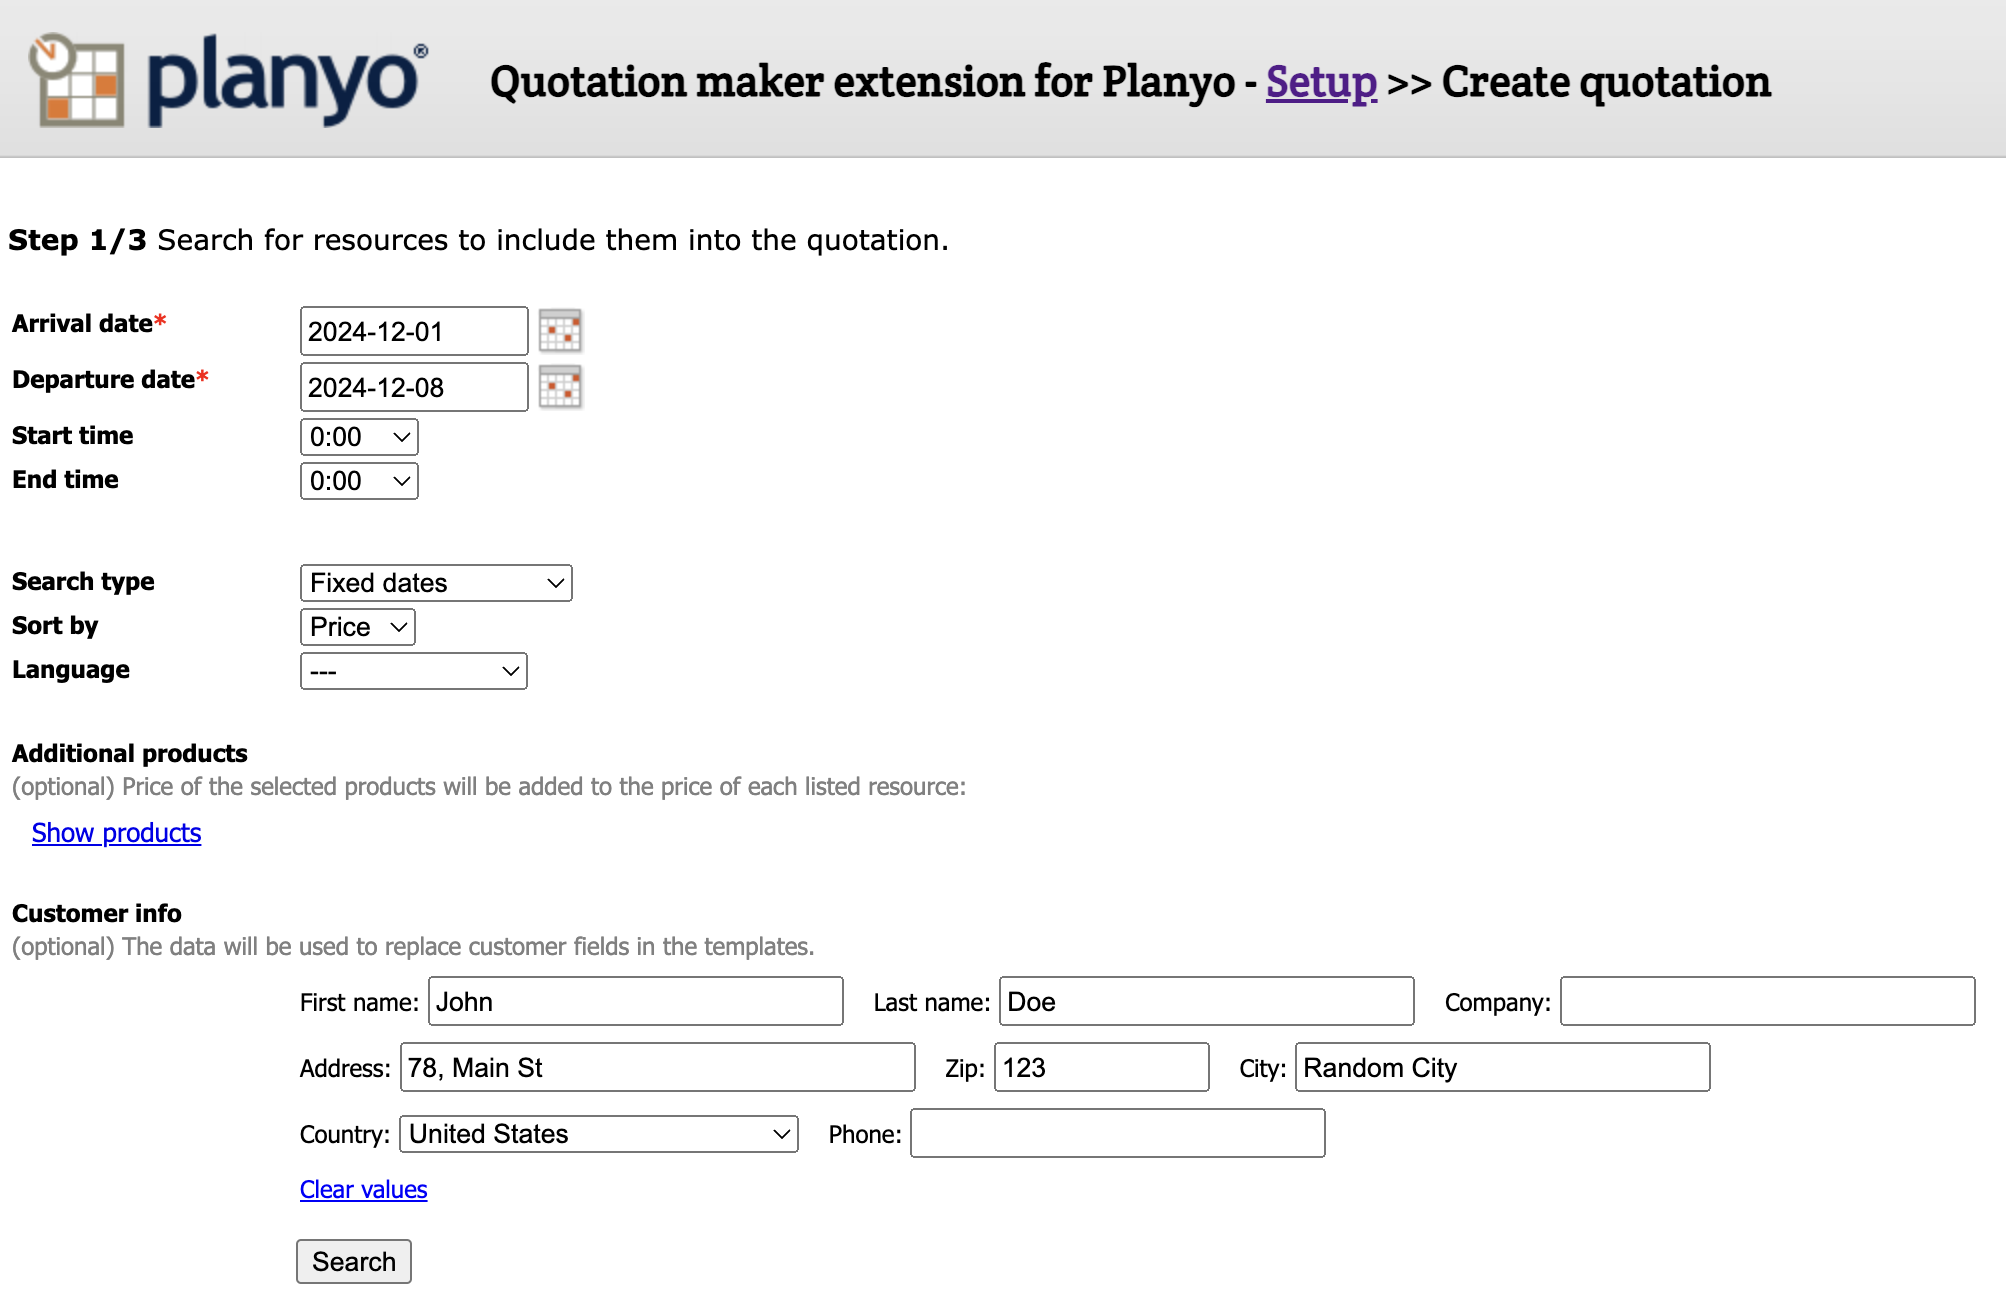Click the Clear values link
This screenshot has width=2006, height=1304.
(363, 1190)
